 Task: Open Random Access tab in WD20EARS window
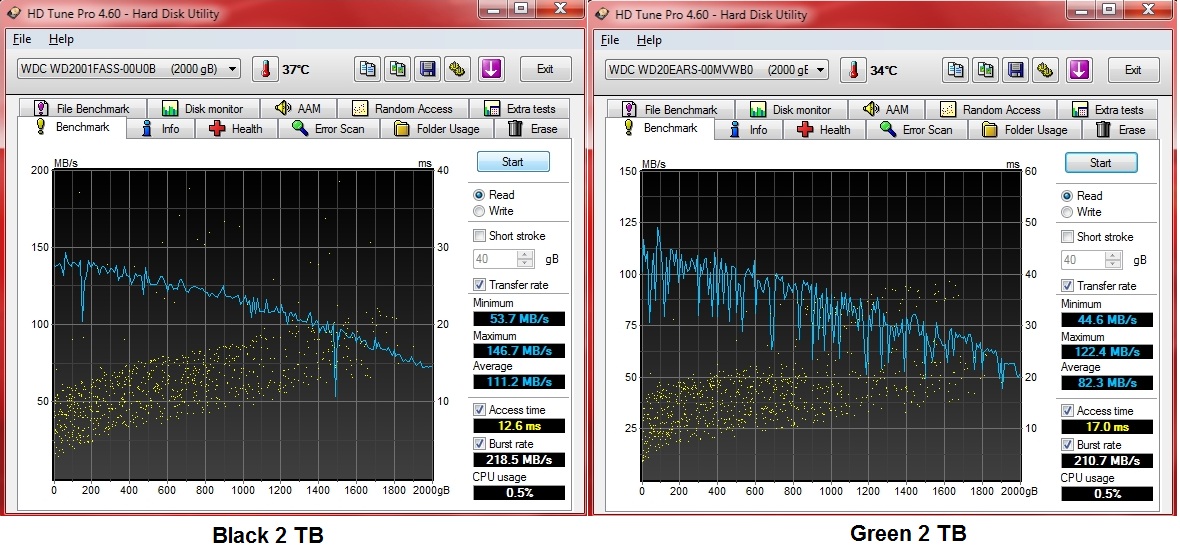[x=990, y=110]
